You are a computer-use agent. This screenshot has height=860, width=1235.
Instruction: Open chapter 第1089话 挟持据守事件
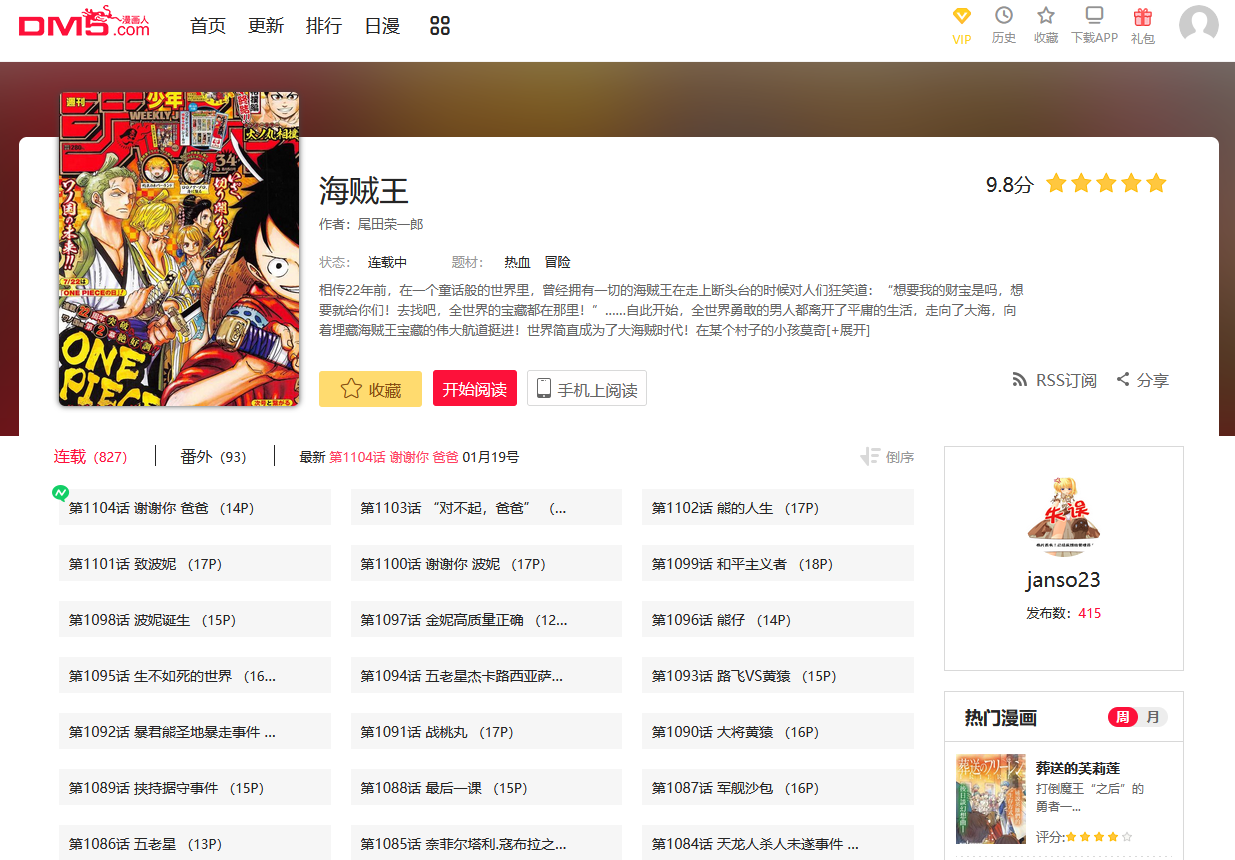pos(195,787)
